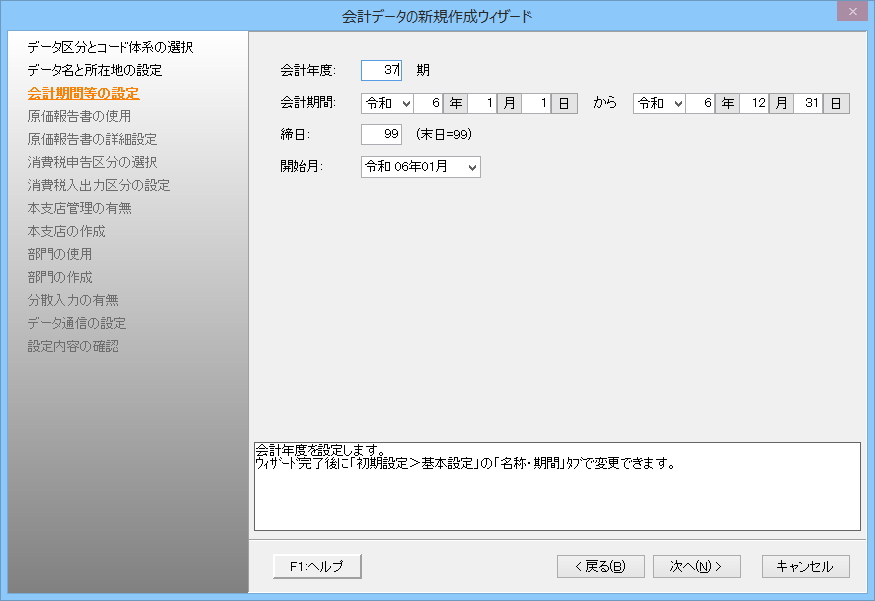Select step 消費税申告区分の選択

click(x=93, y=162)
